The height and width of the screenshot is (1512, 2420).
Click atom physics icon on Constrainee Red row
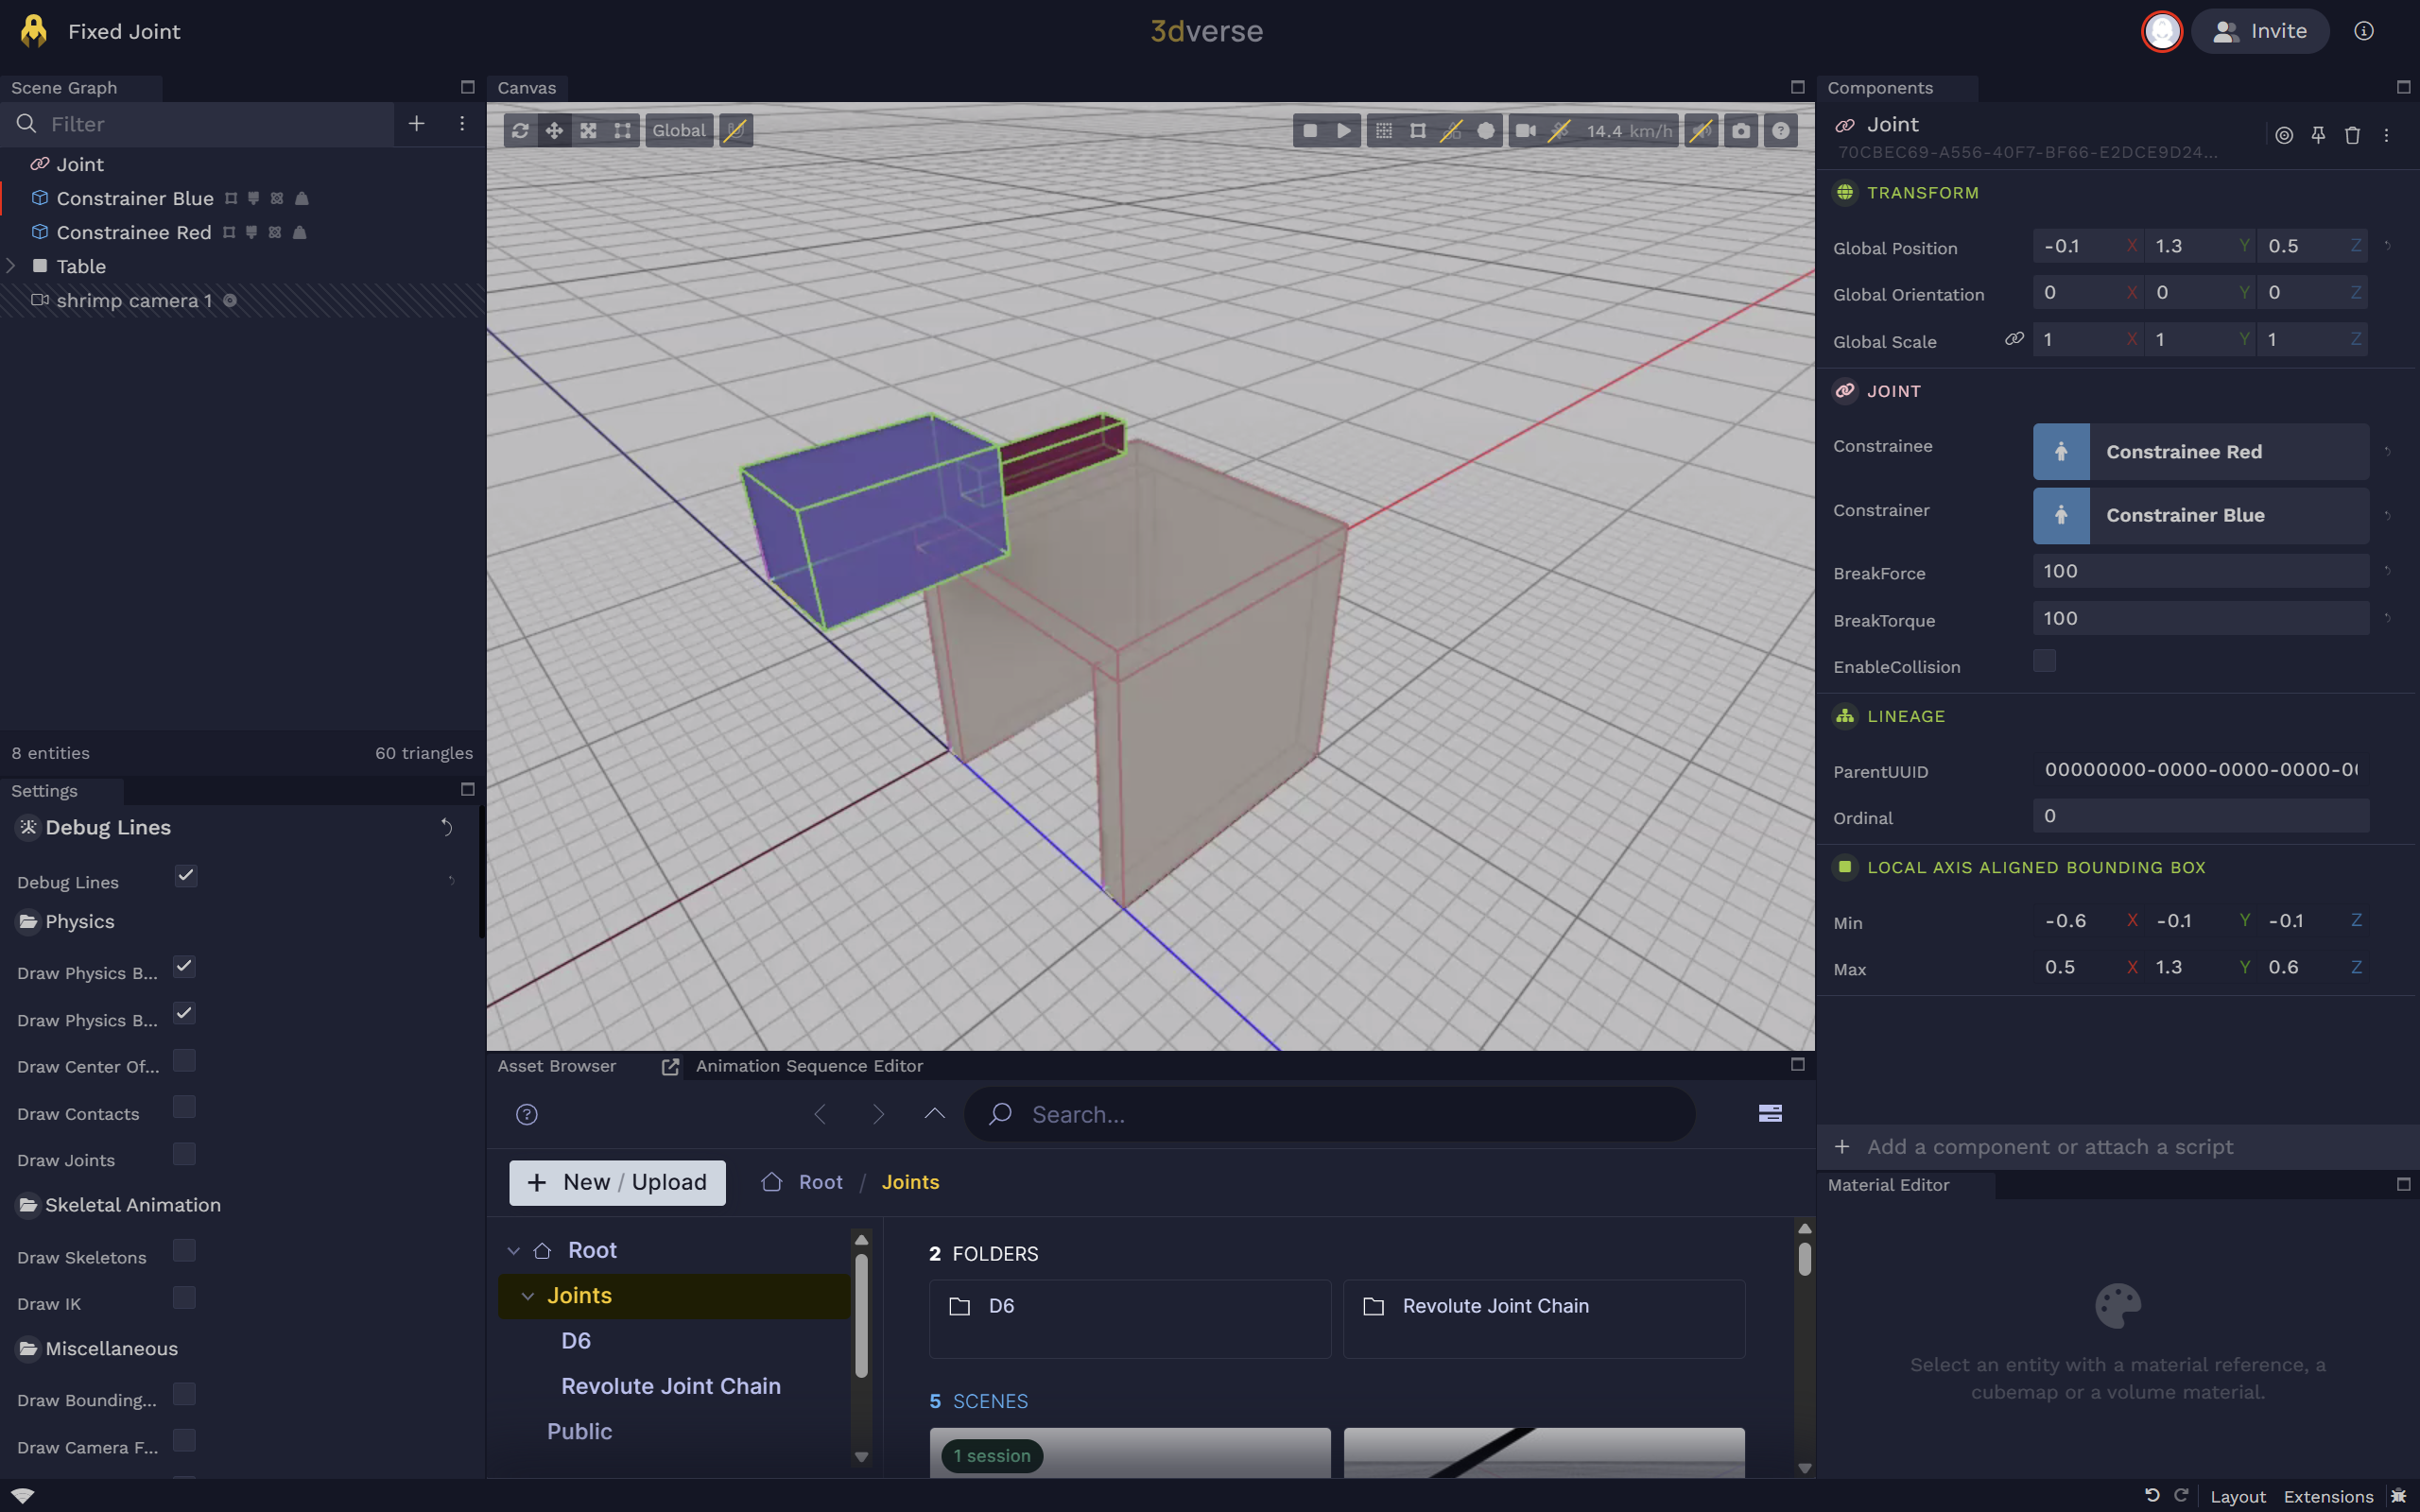coord(275,232)
